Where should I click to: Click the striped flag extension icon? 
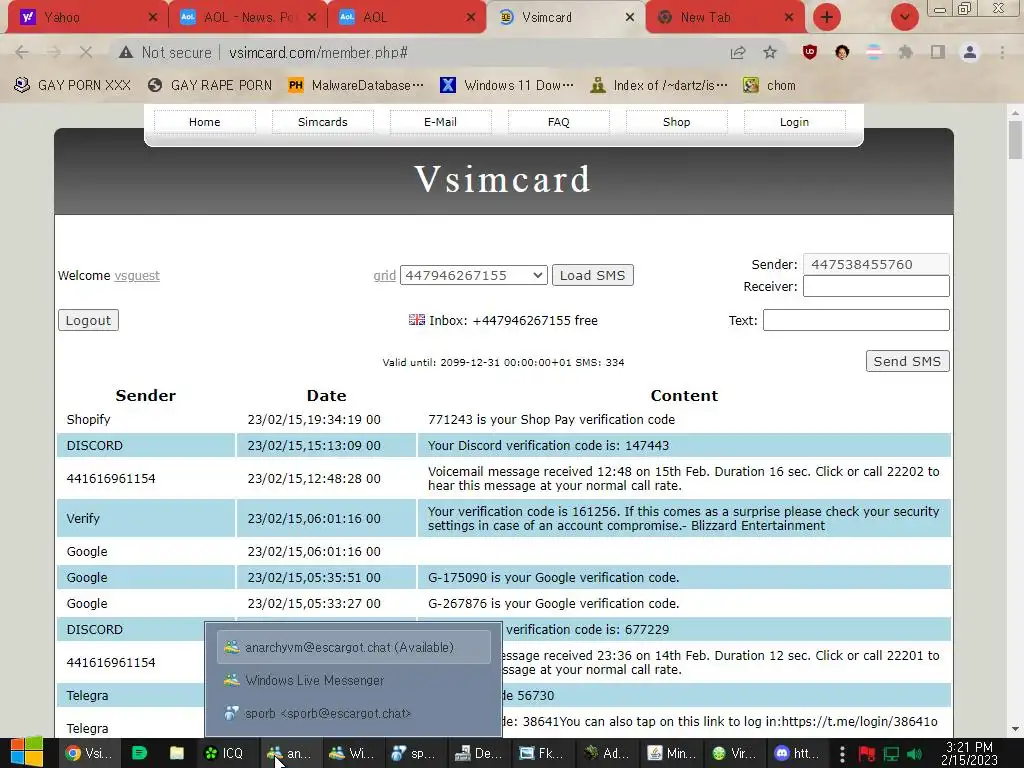(874, 52)
